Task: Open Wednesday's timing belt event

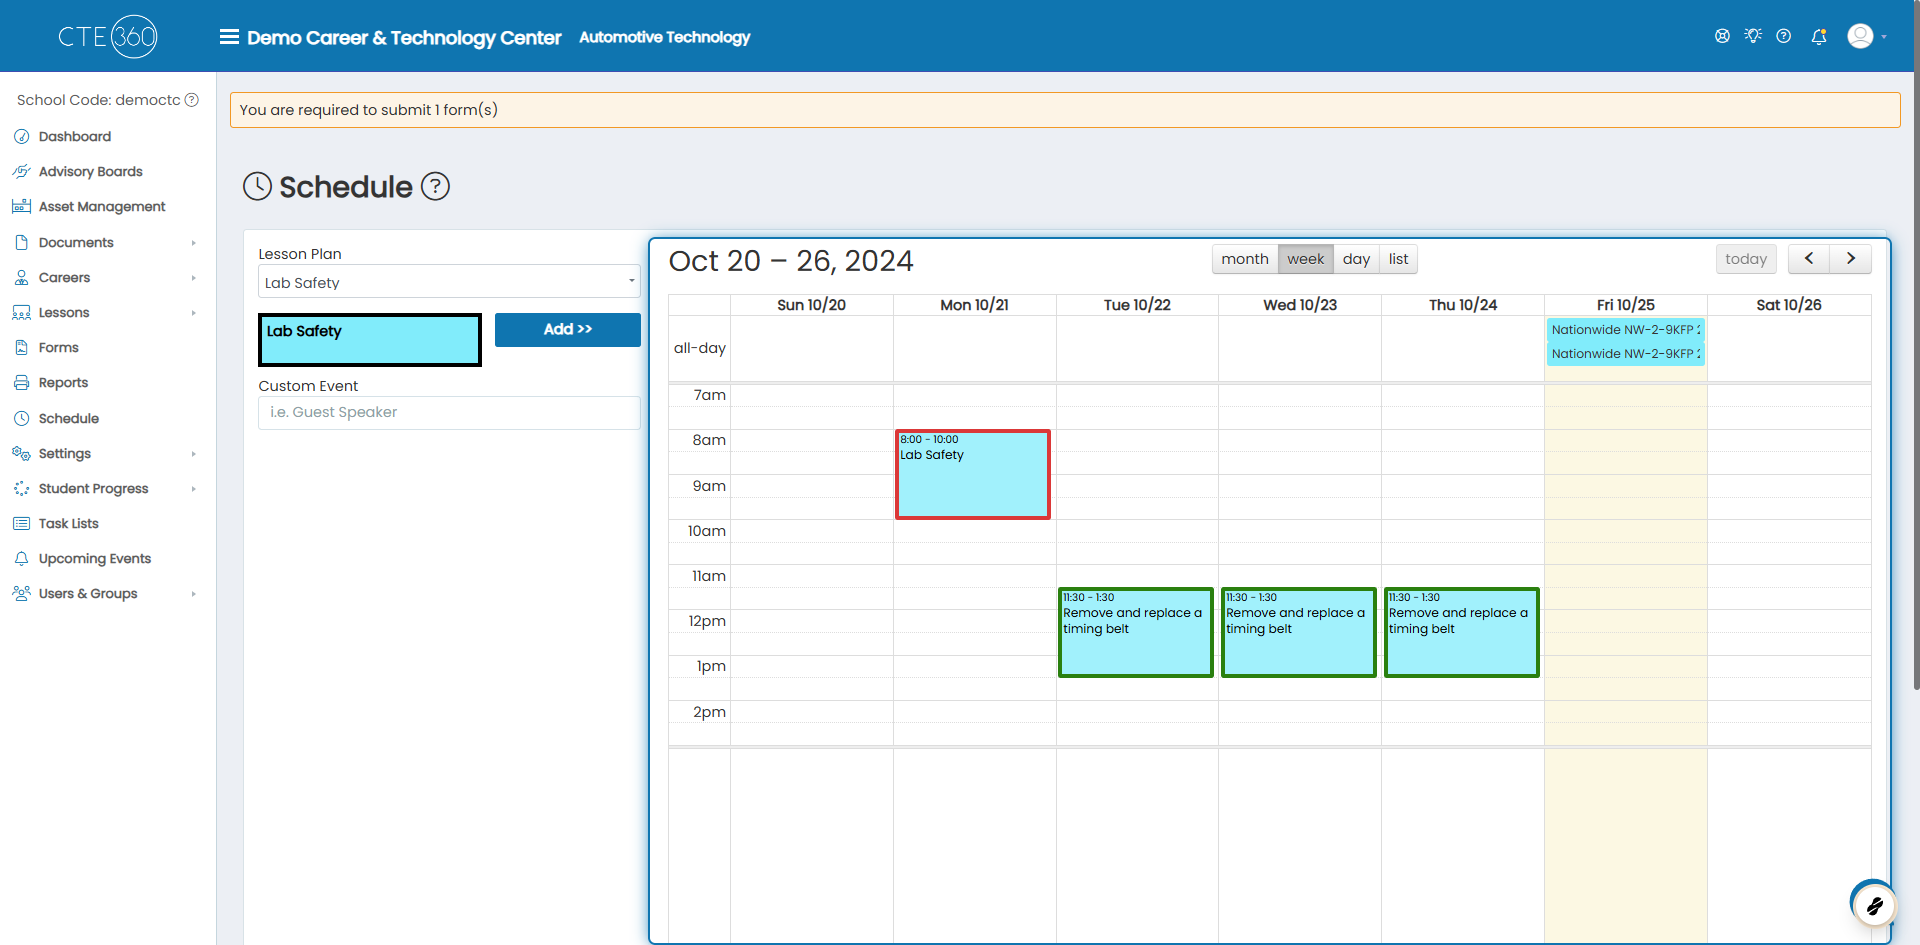Action: point(1299,632)
